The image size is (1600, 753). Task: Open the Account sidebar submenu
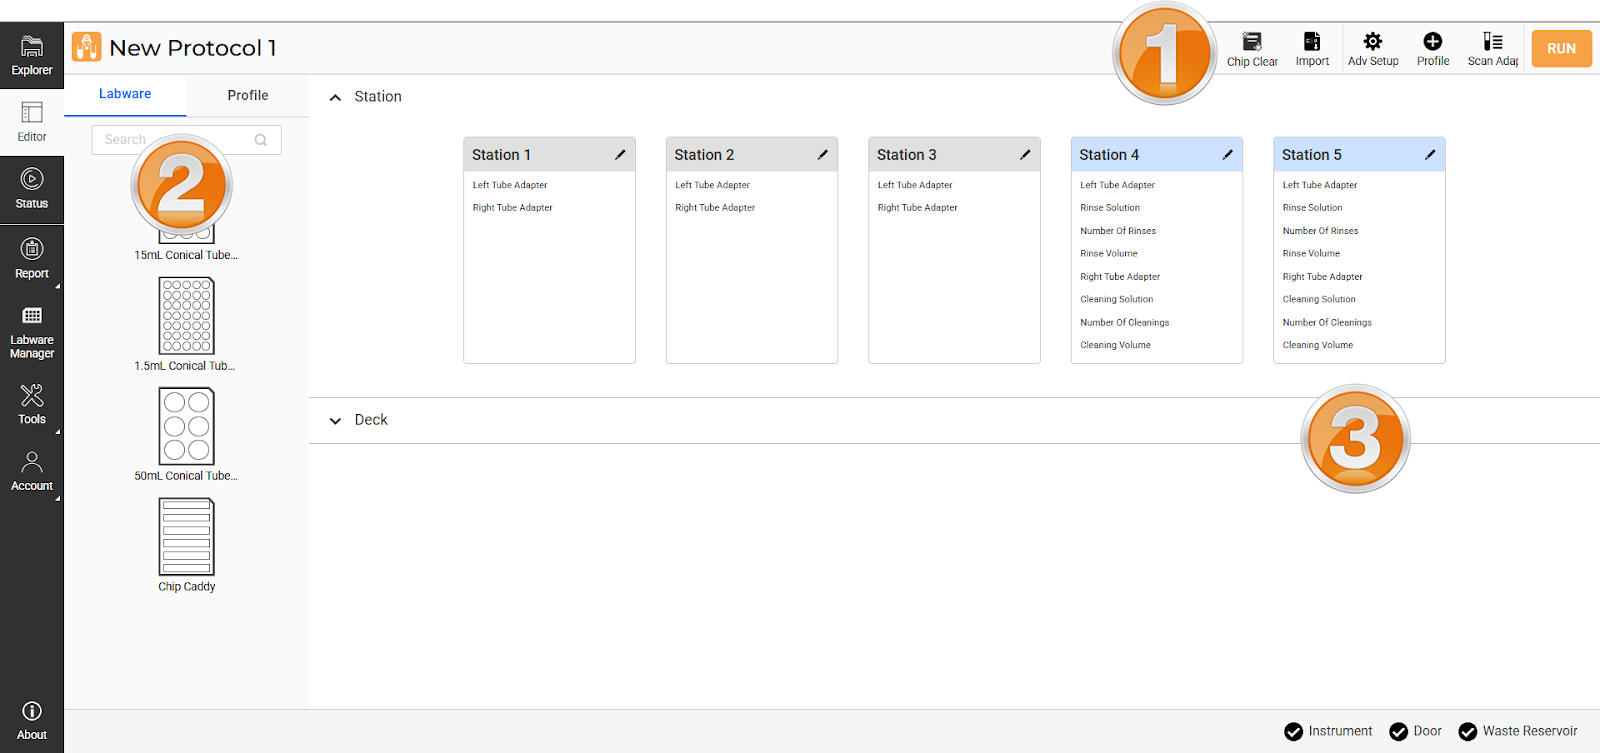(x=32, y=470)
